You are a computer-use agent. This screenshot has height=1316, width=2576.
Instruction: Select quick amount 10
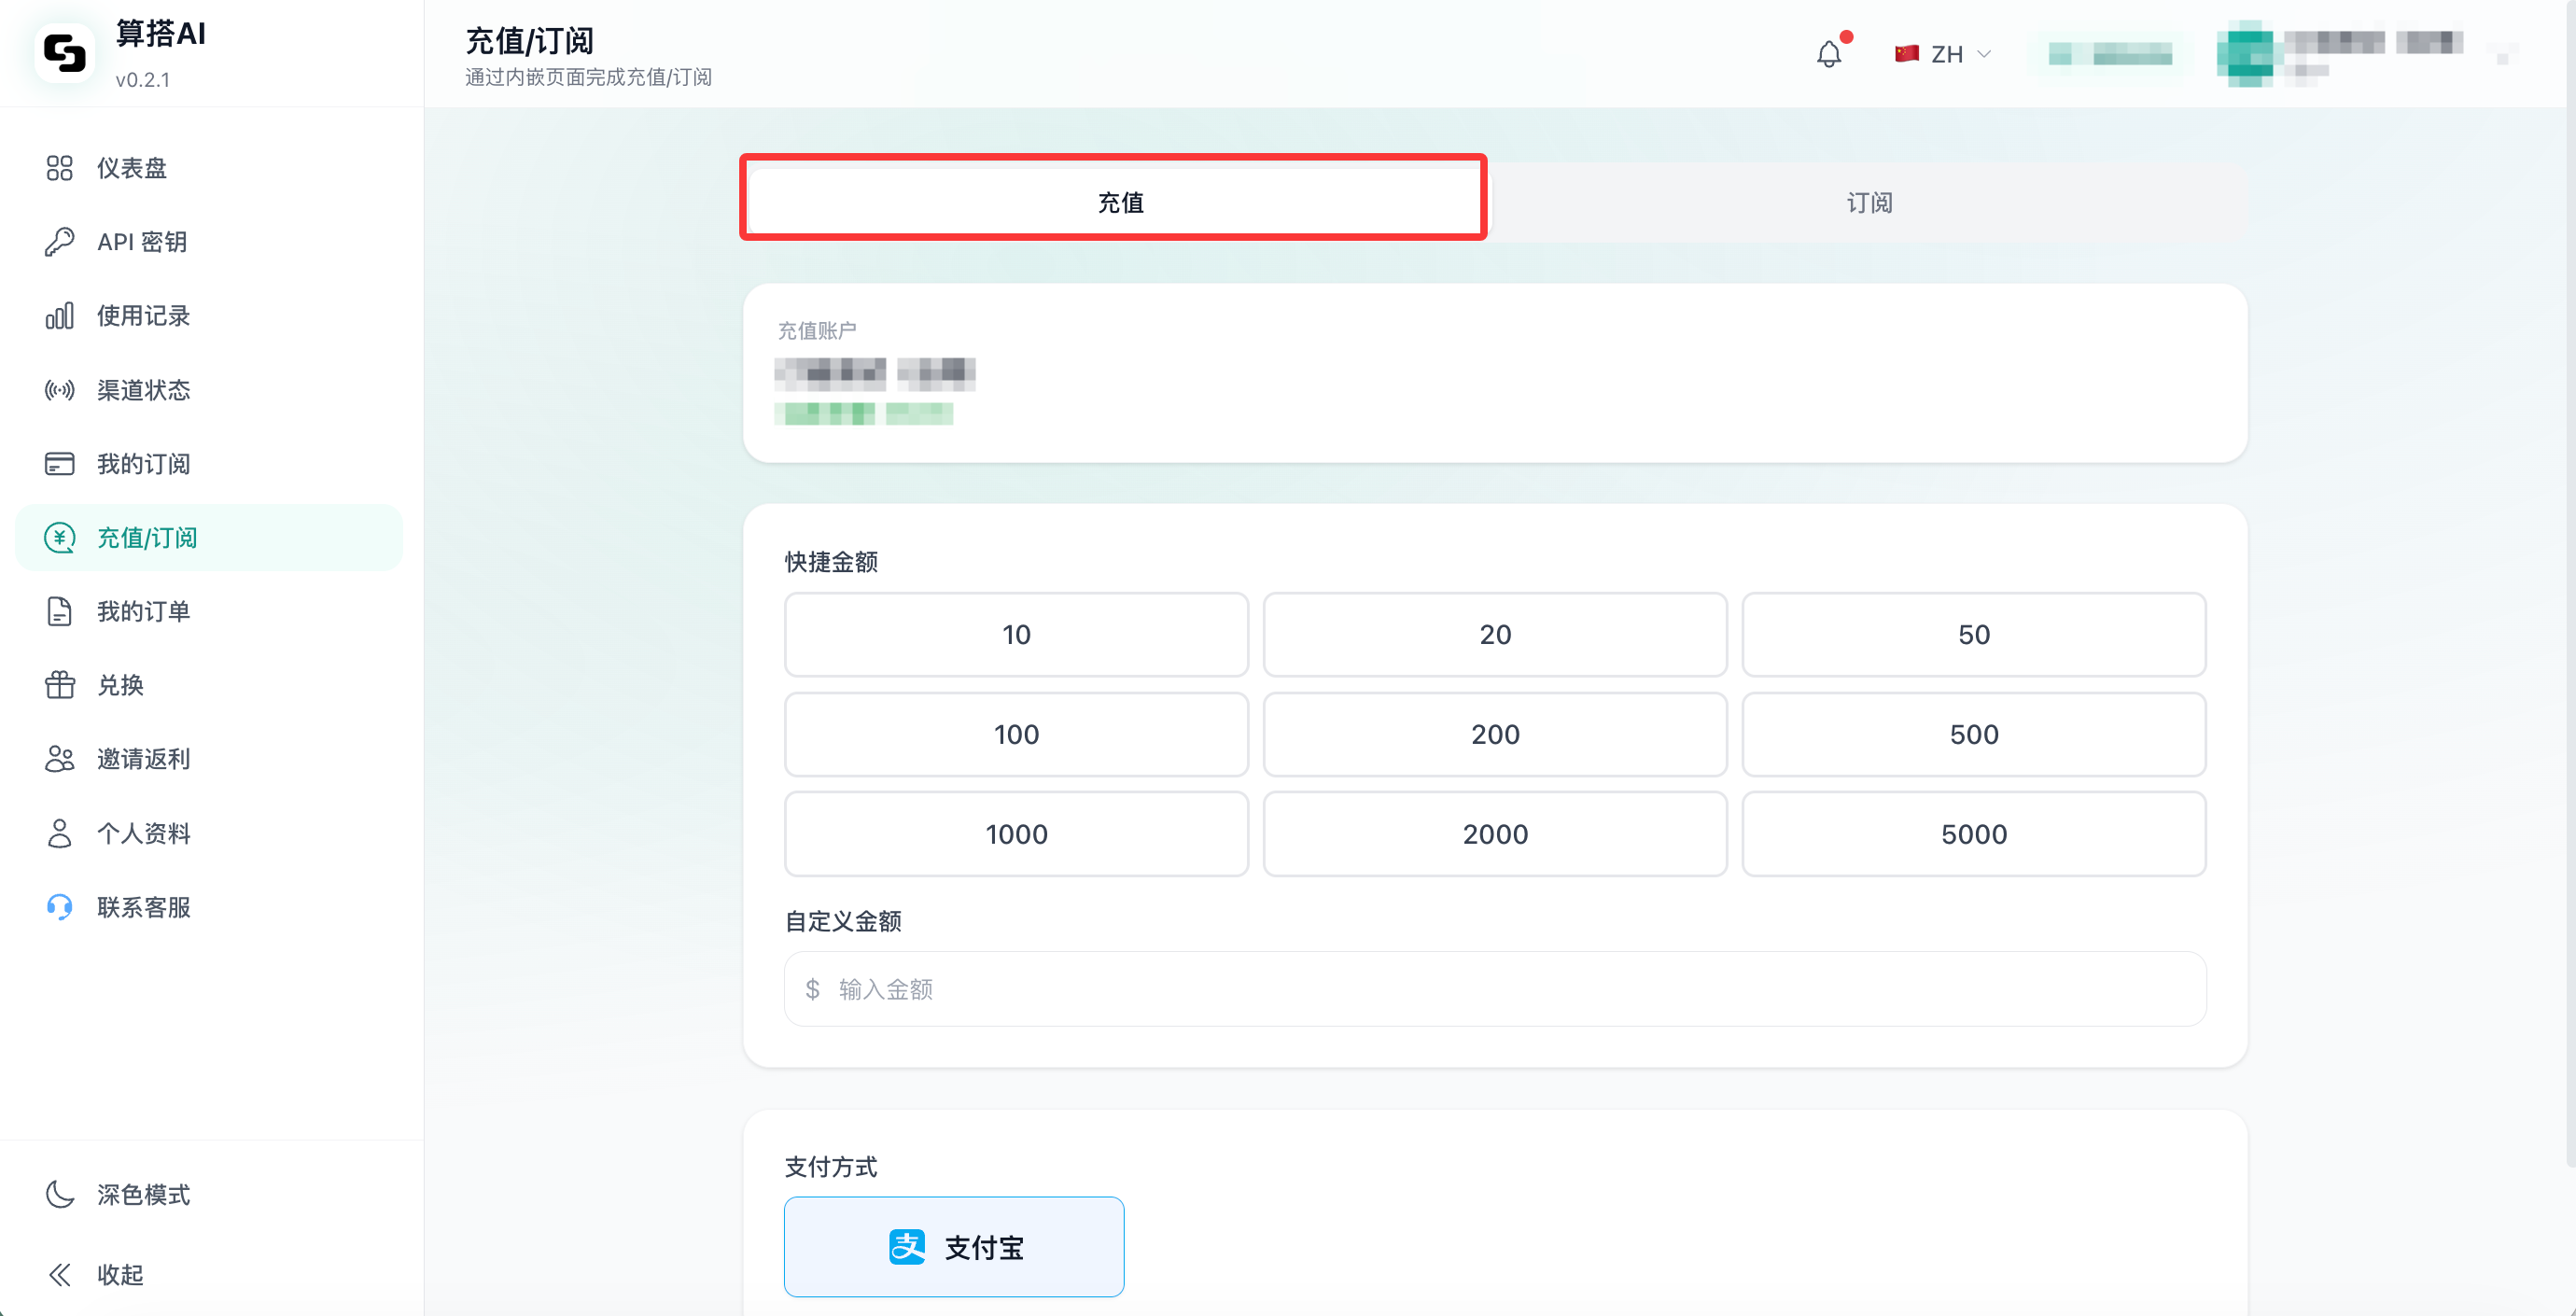pyautogui.click(x=1016, y=634)
